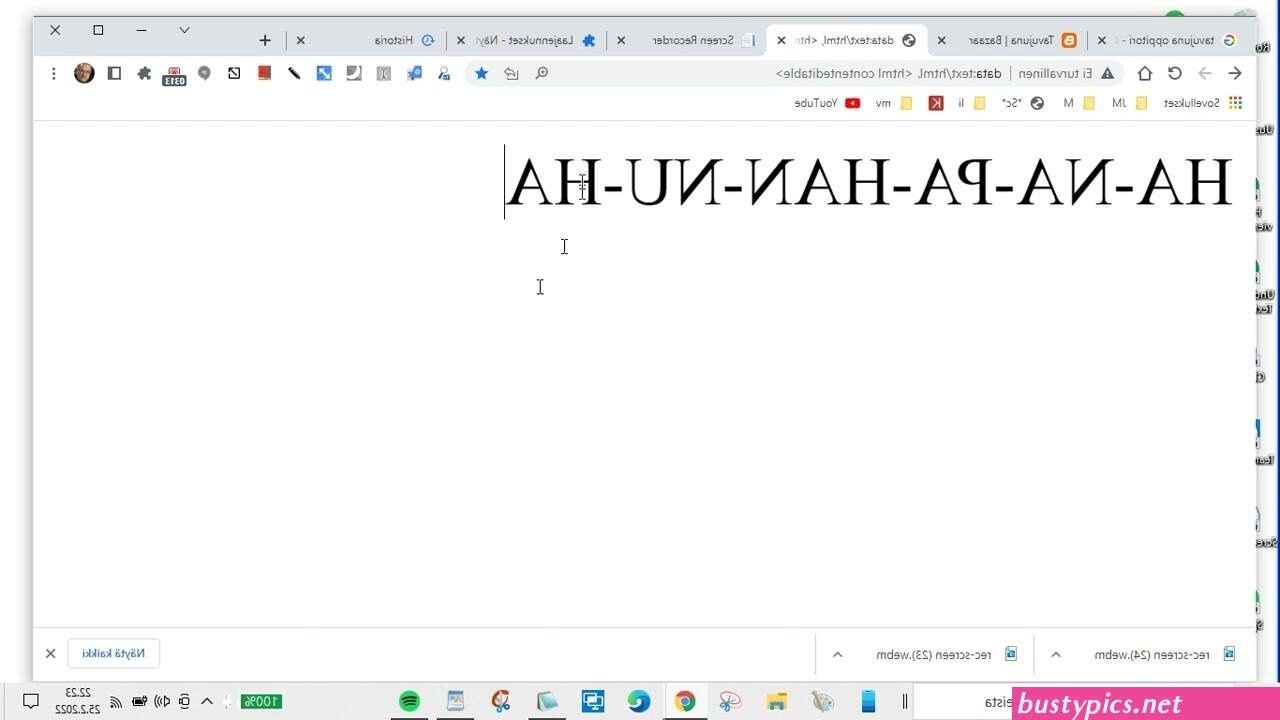Open File Explorer from the taskbar
This screenshot has height=720, width=1280.
(777, 702)
